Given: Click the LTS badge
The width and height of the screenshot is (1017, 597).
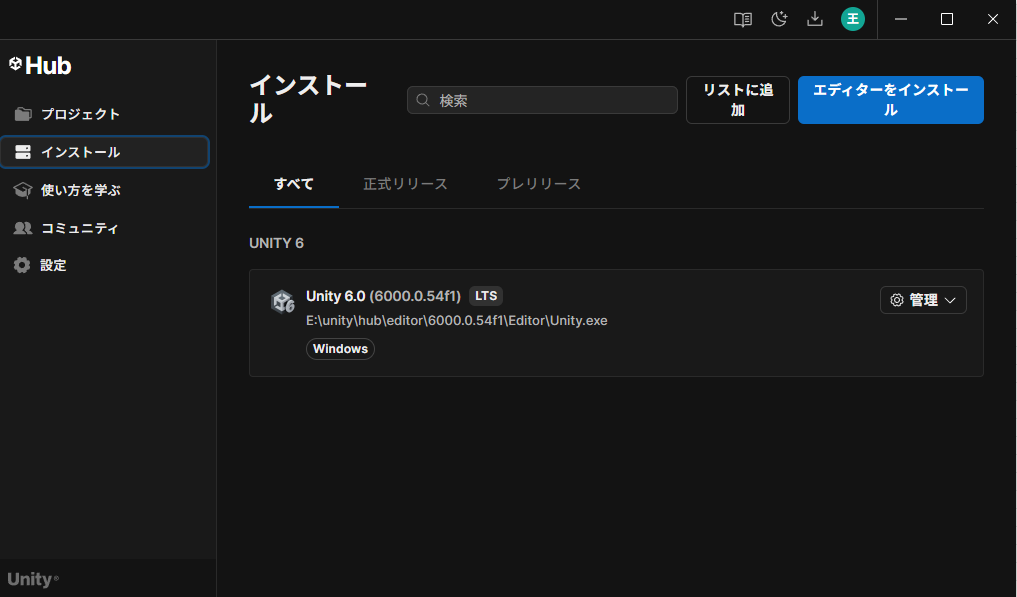Looking at the screenshot, I should click(486, 296).
